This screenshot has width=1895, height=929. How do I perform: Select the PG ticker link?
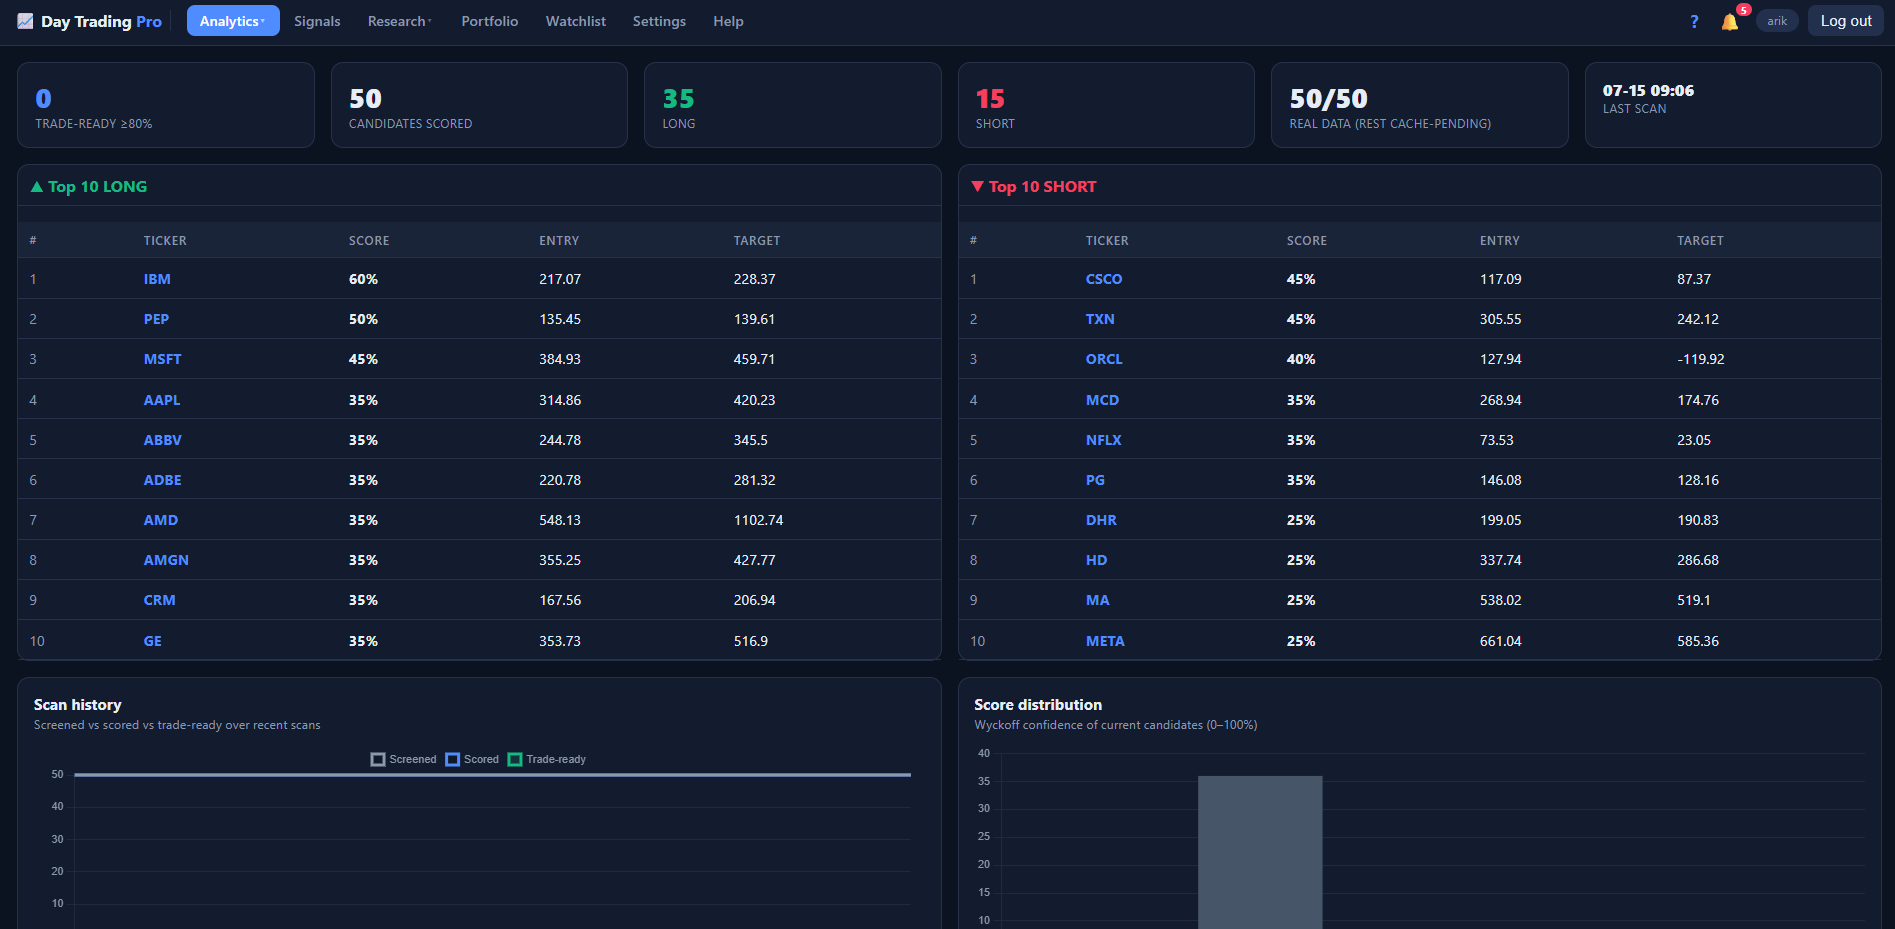coord(1095,480)
